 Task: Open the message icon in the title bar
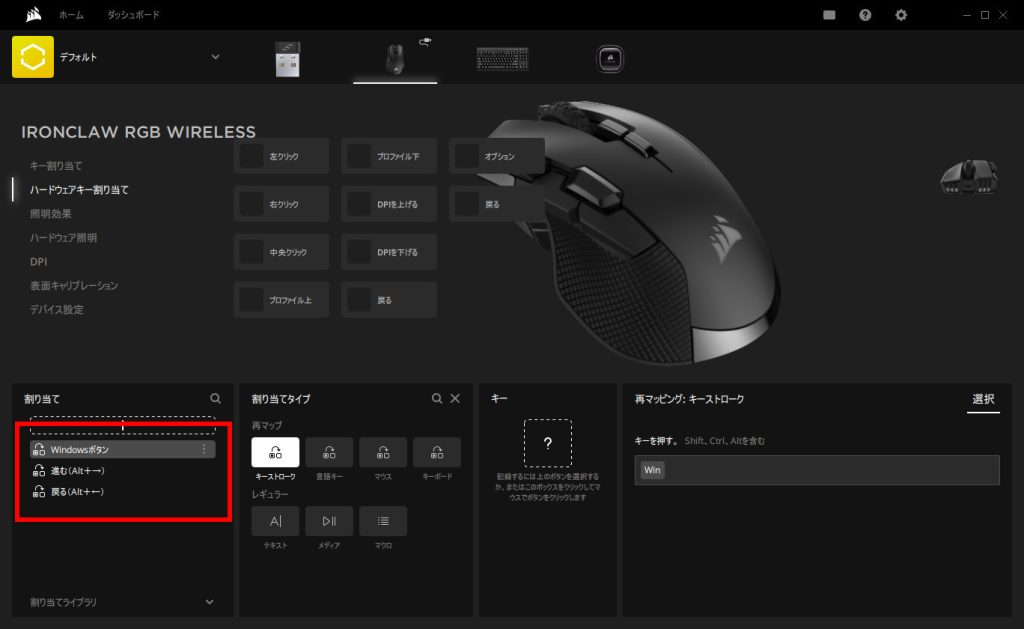tap(829, 14)
